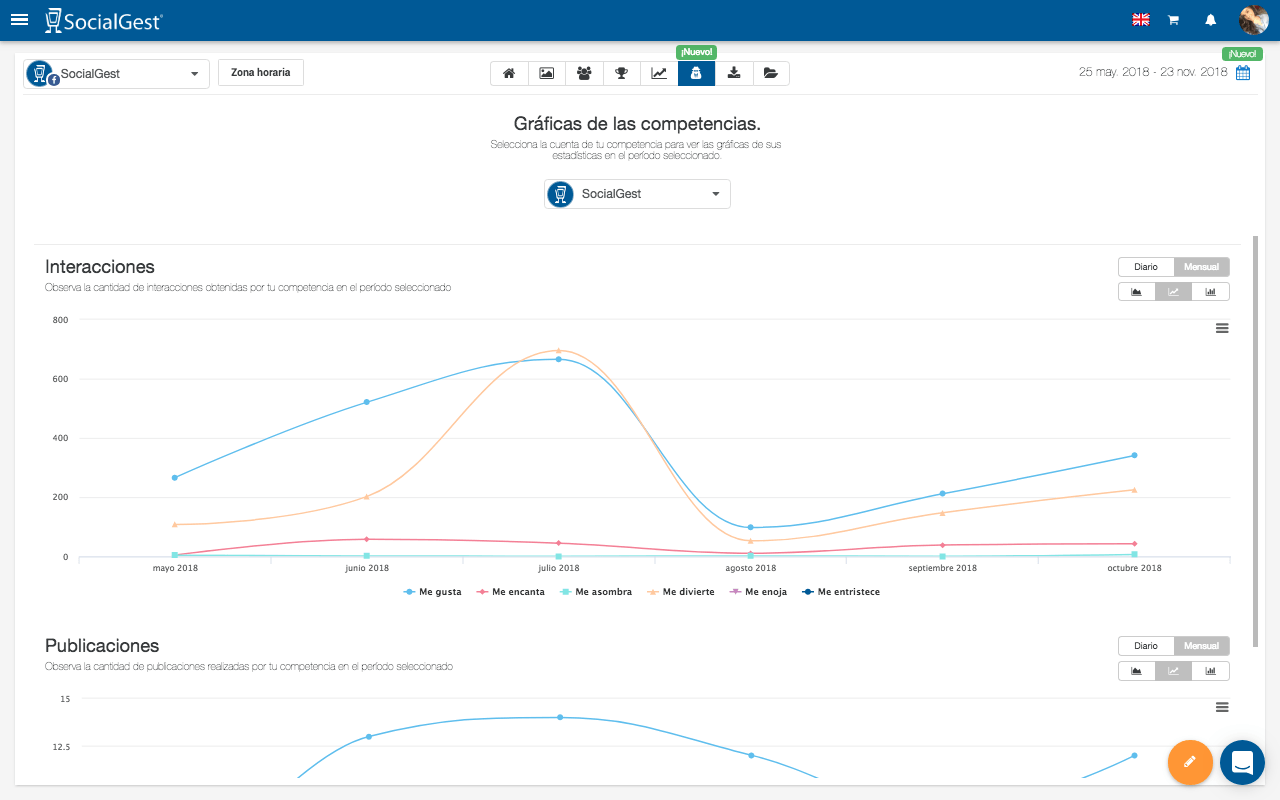
Task: Open notifications bell
Action: (1211, 20)
